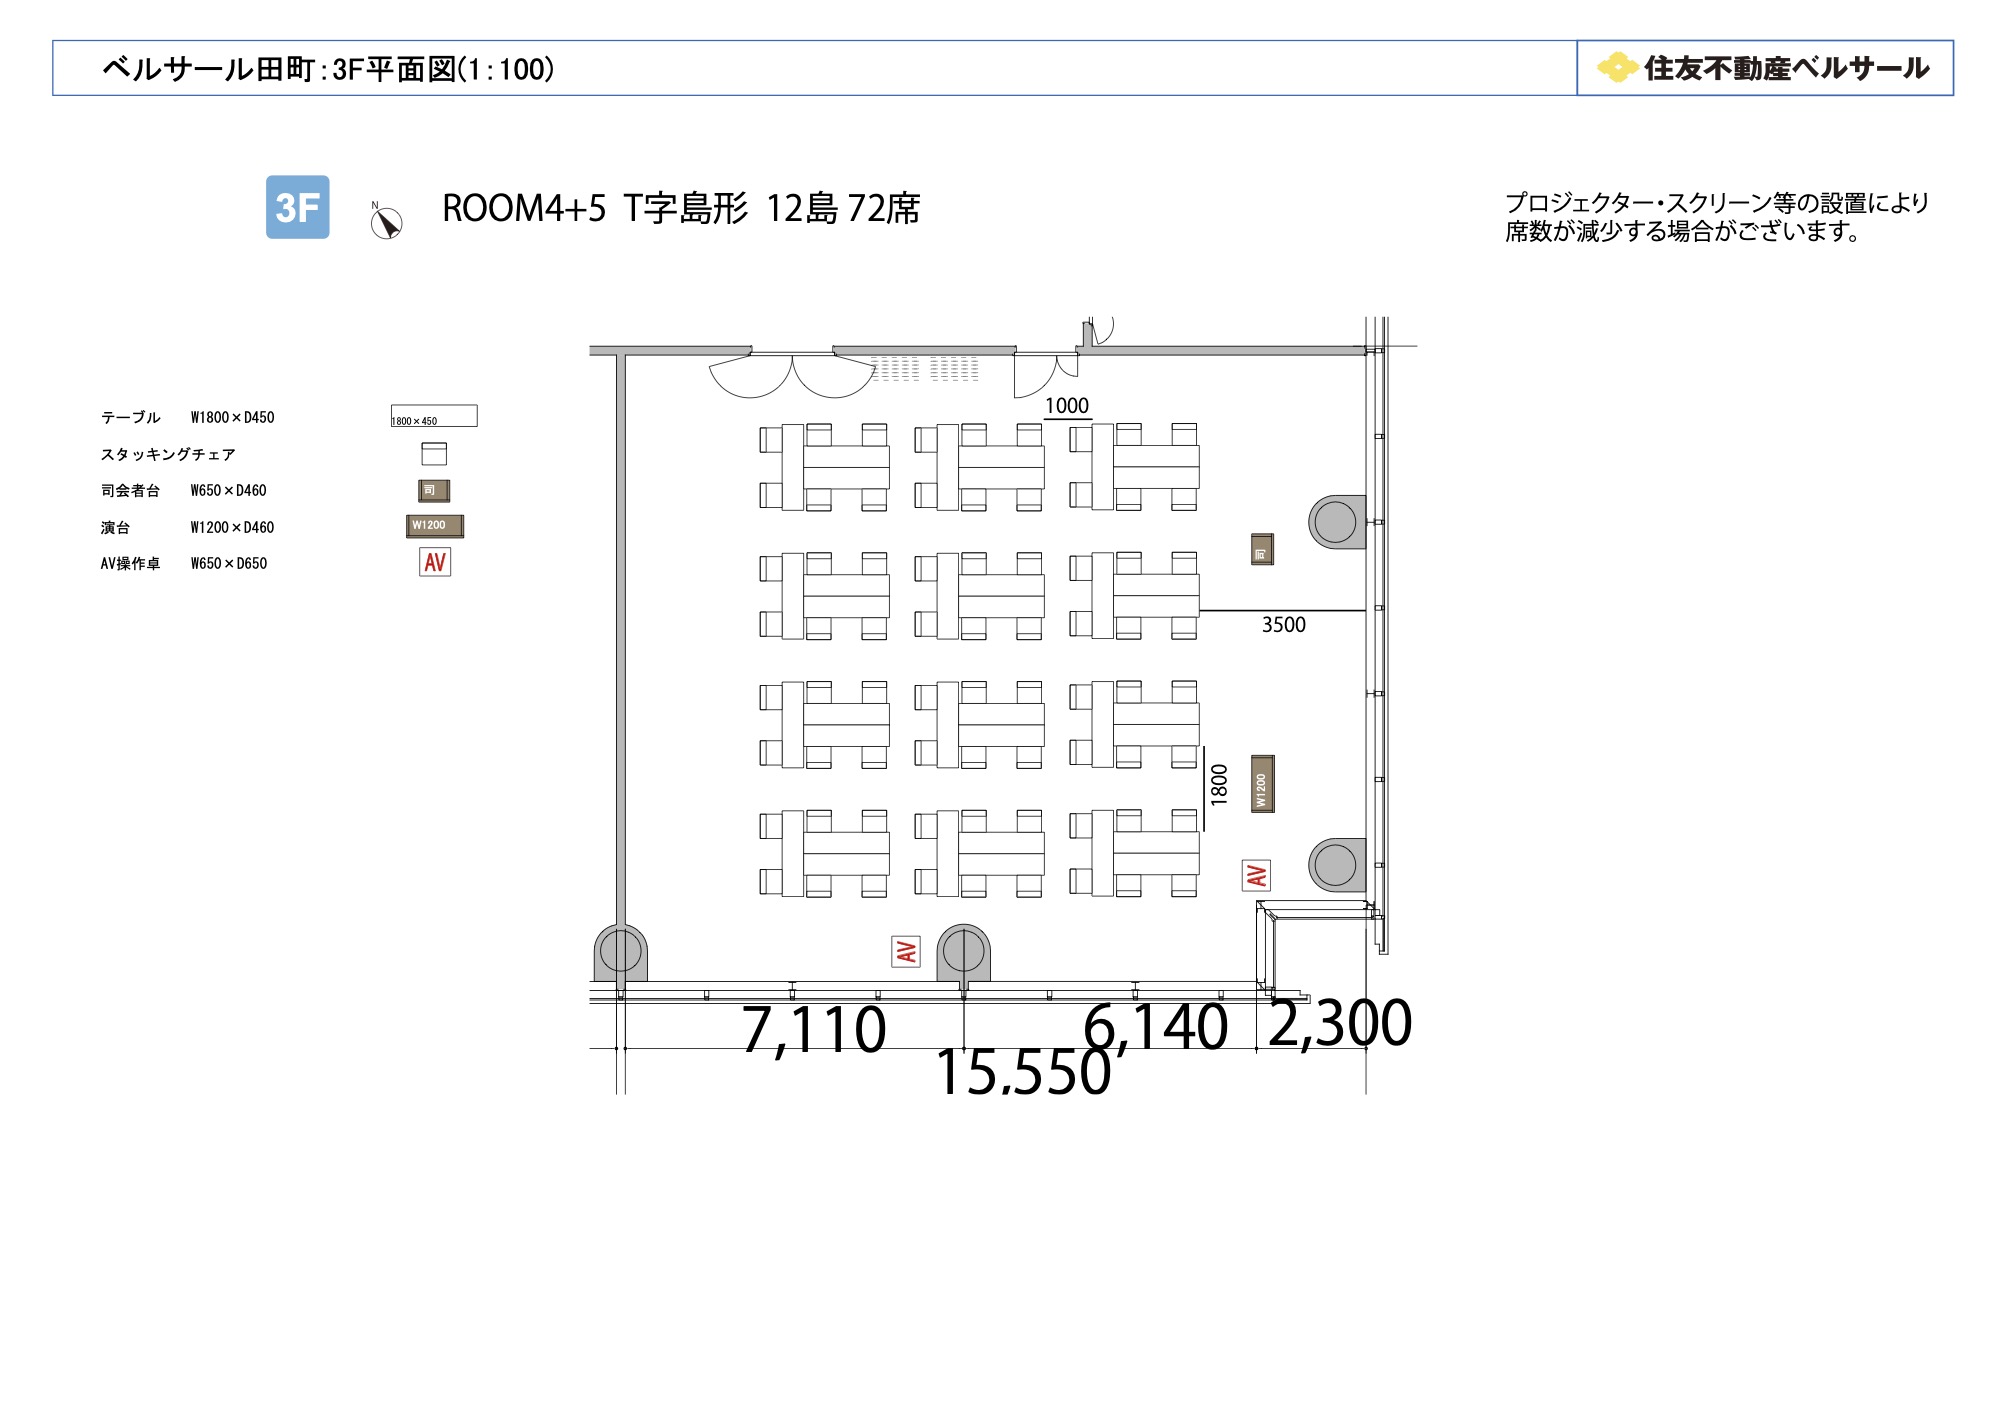
Task: Select the stacking chair legend symbol
Action: 434,454
